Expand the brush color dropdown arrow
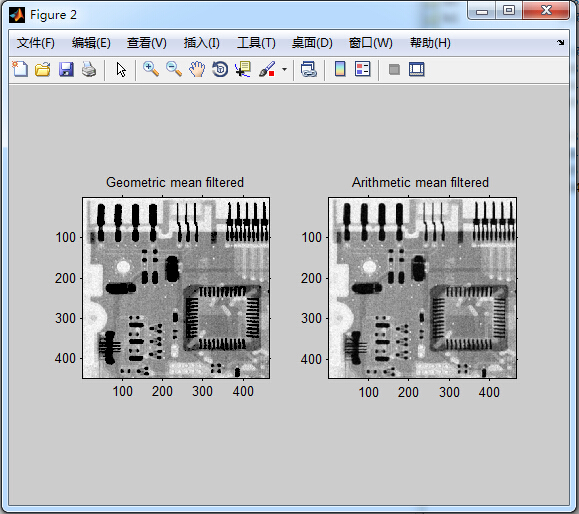Screen dimensions: 579x514 coord(284,69)
